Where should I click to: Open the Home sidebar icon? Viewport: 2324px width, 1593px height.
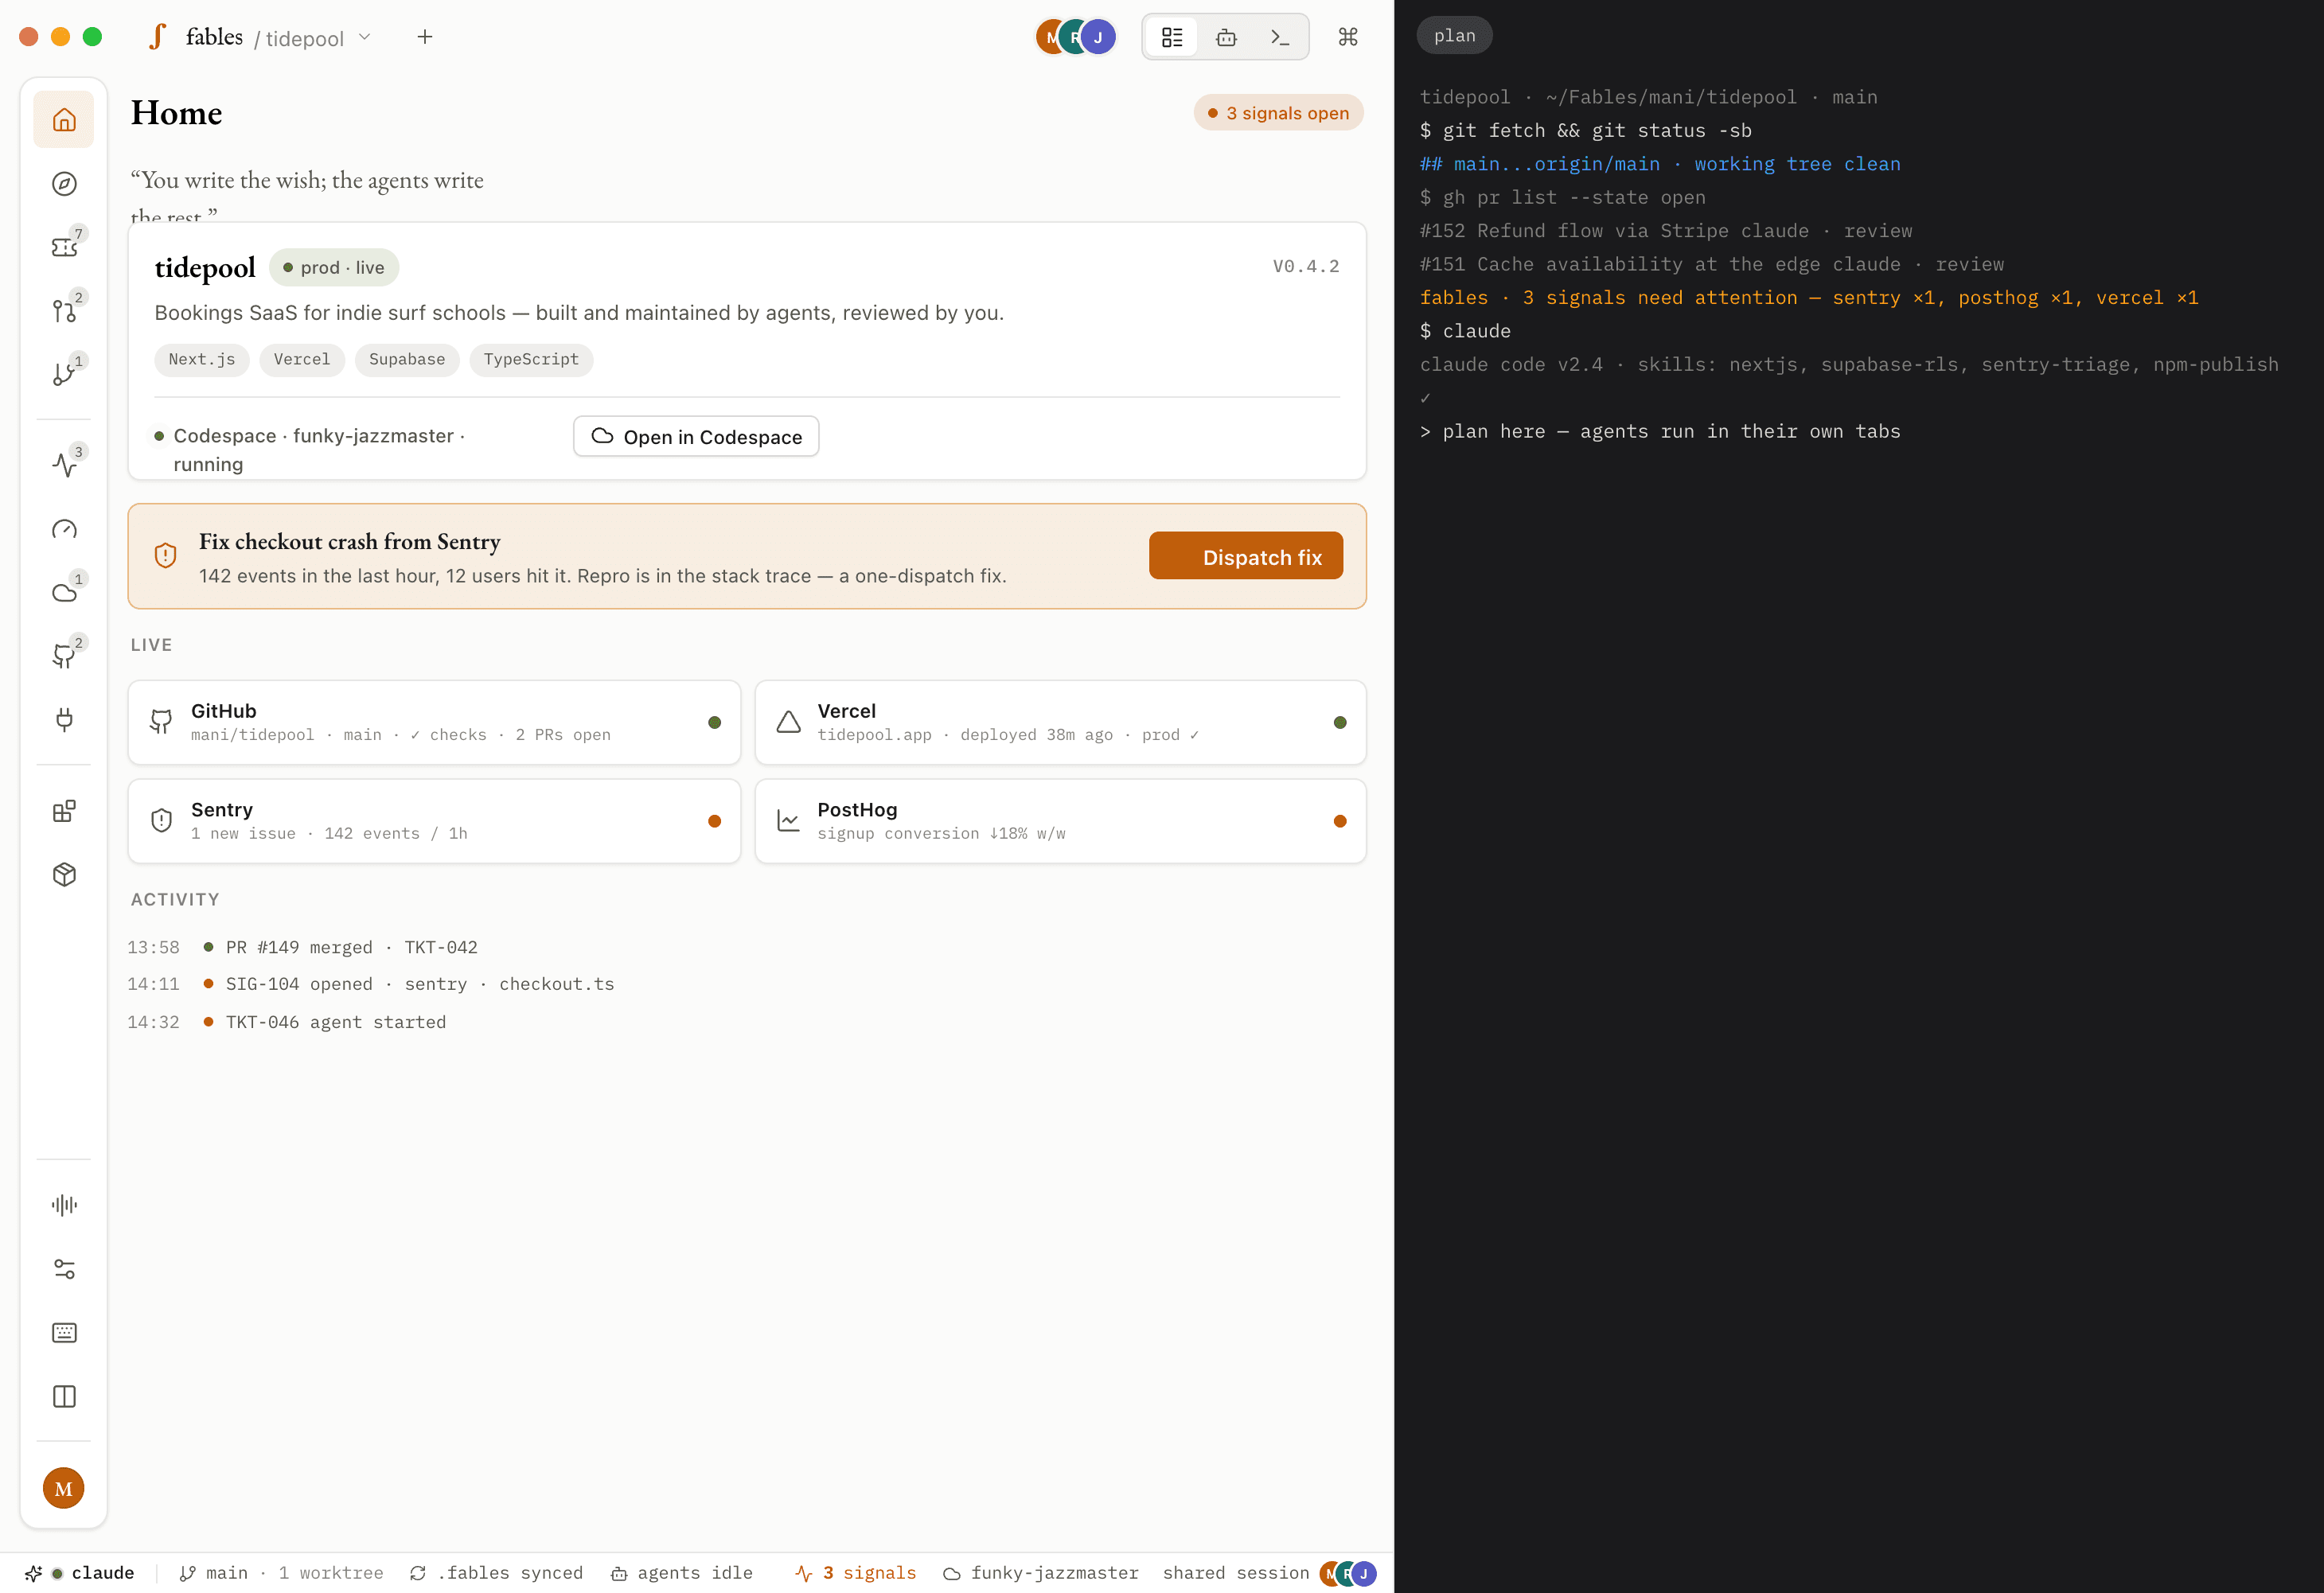click(x=64, y=120)
